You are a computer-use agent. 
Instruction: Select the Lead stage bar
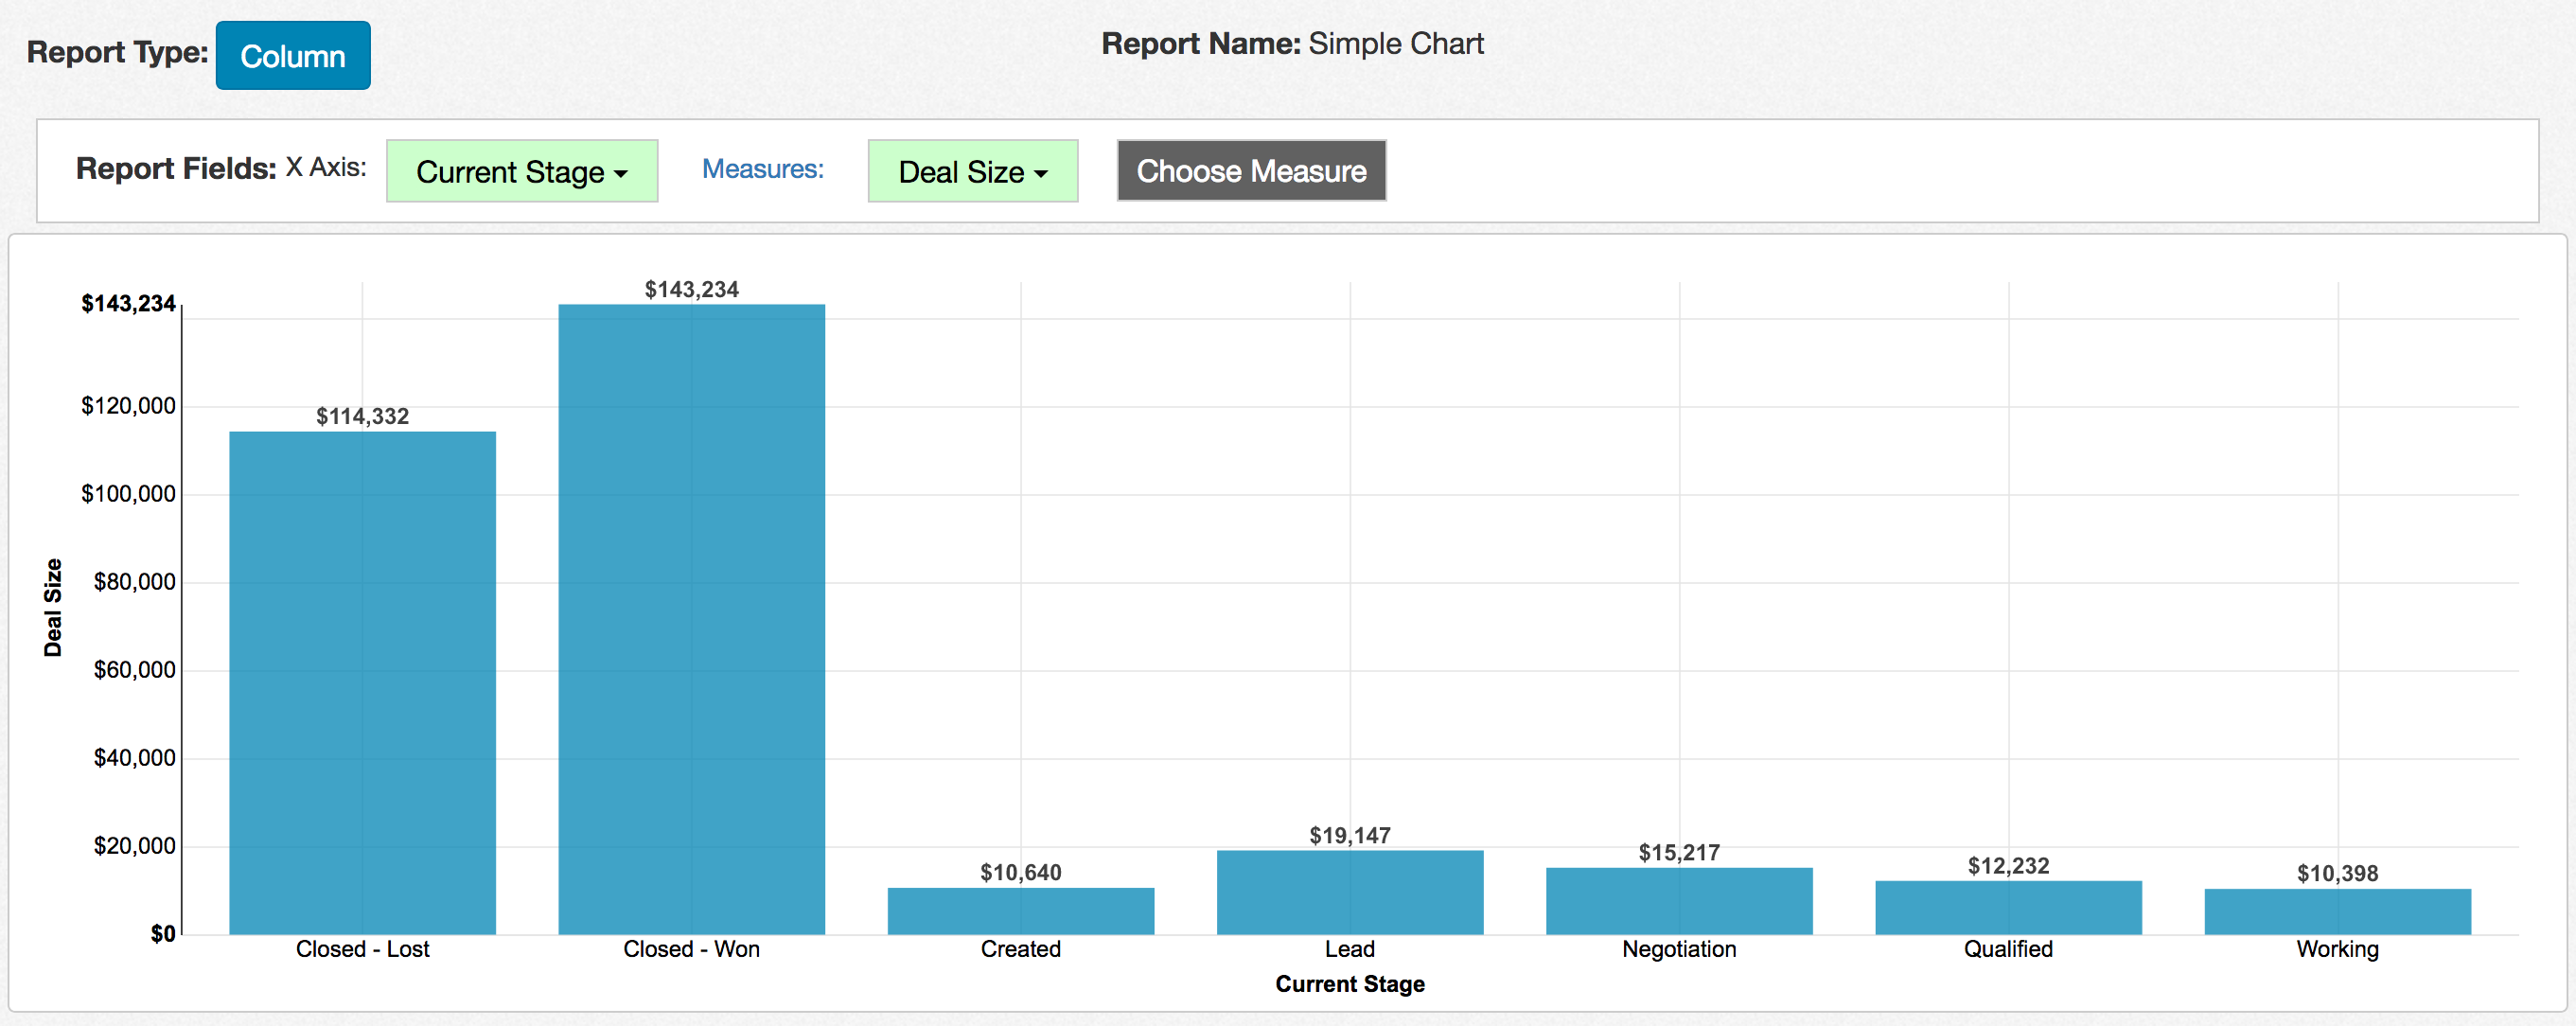tap(1349, 892)
